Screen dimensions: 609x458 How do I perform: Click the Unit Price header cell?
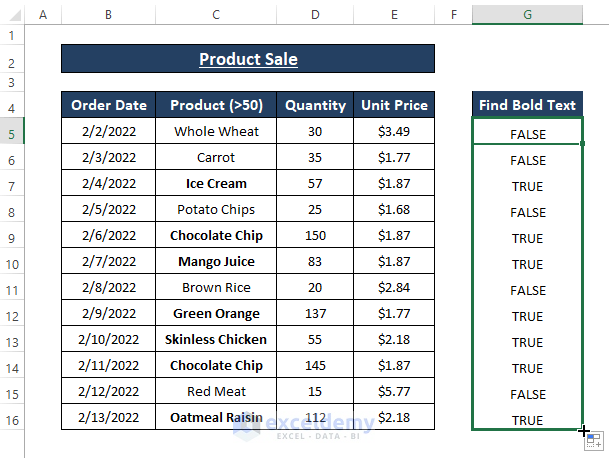[395, 105]
